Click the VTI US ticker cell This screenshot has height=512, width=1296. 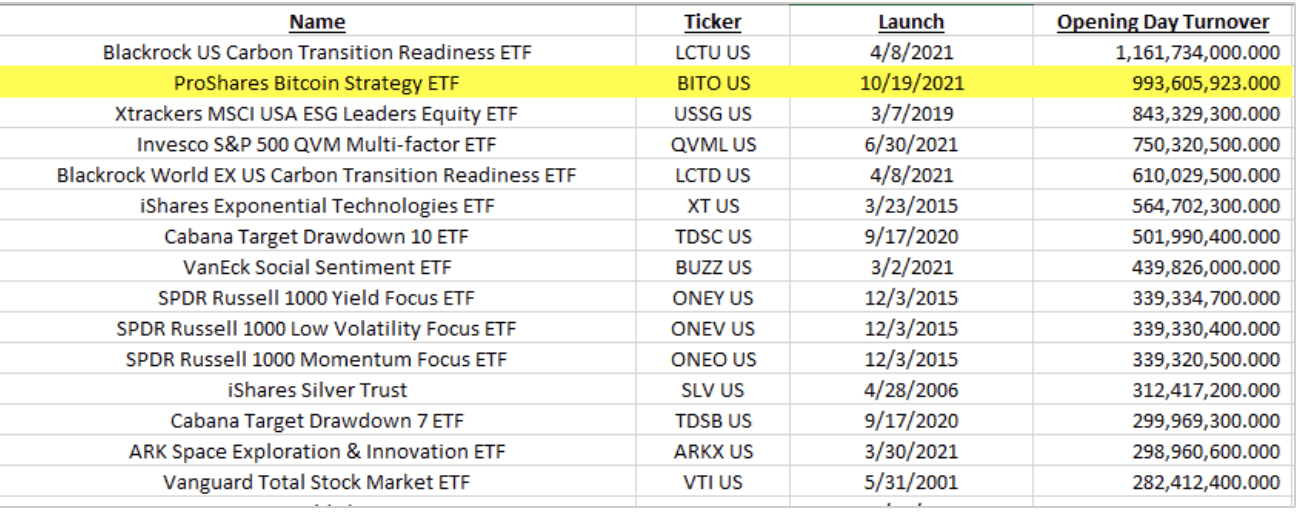712,482
